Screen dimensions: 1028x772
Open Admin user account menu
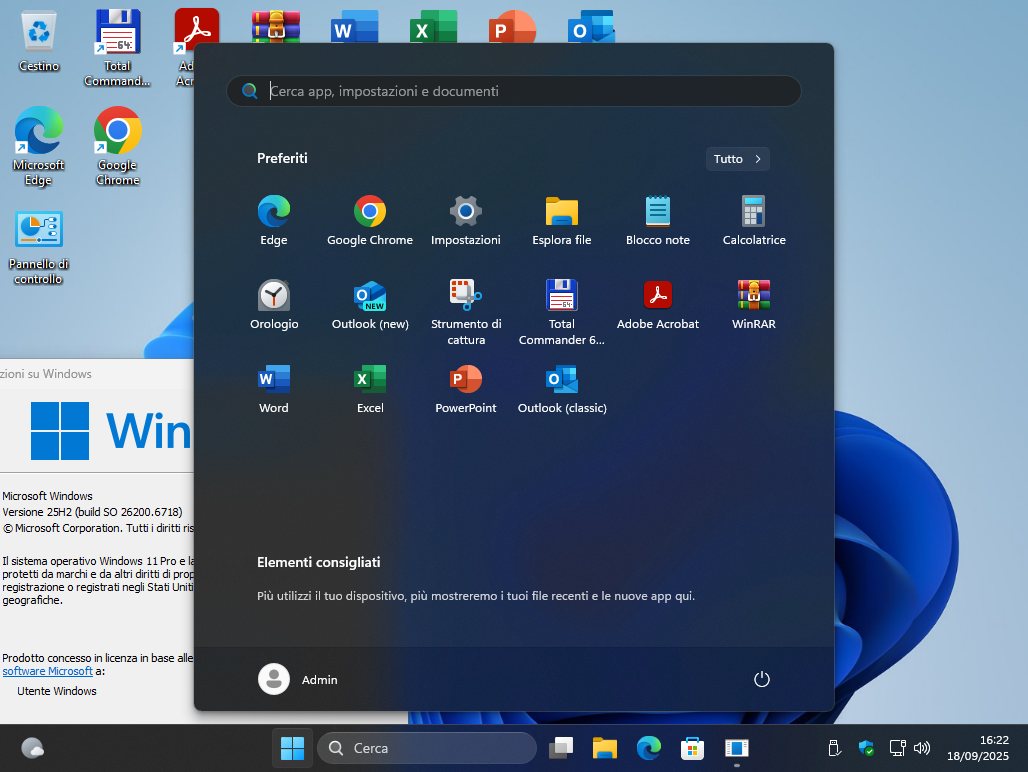tap(298, 679)
